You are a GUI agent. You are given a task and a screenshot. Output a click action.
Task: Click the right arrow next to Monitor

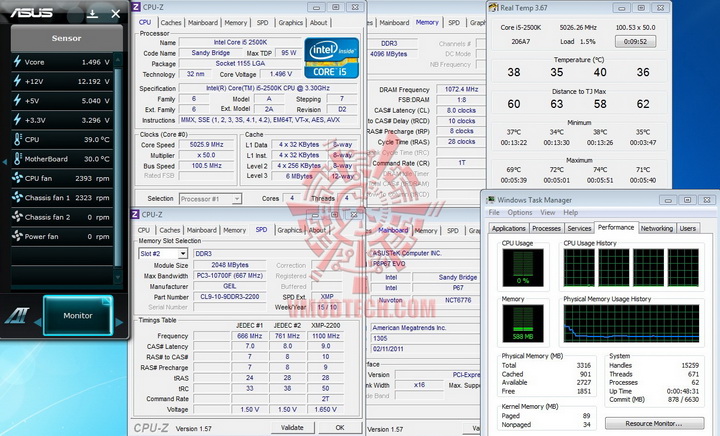[x=119, y=323]
